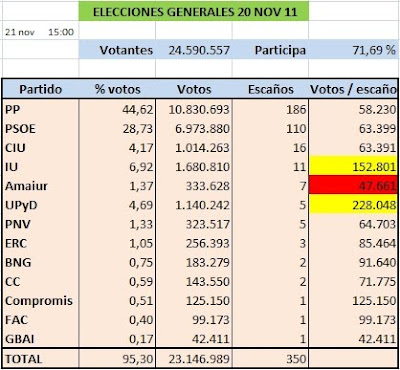Click the 21 nov date cell

(x=20, y=32)
